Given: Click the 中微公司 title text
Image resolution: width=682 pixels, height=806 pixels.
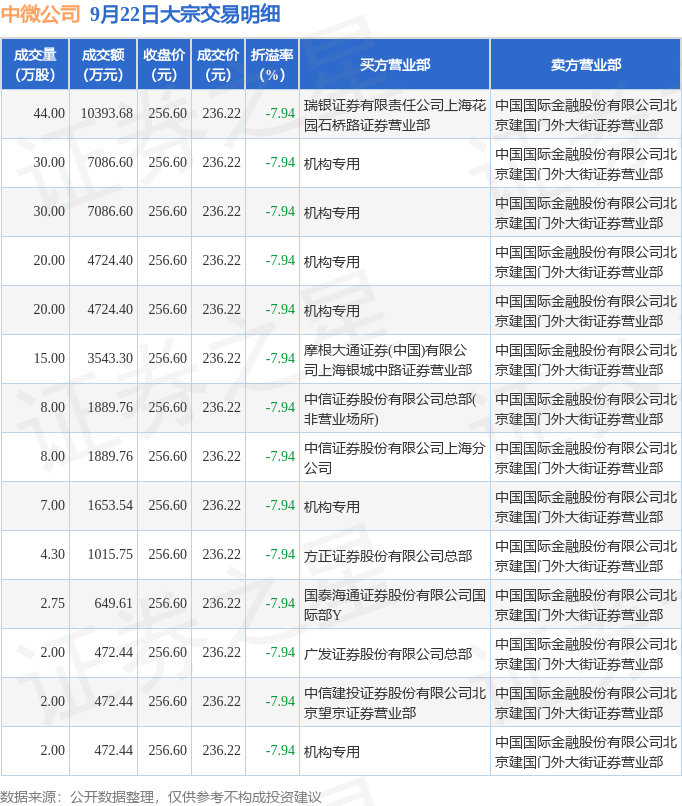Looking at the screenshot, I should (x=41, y=14).
